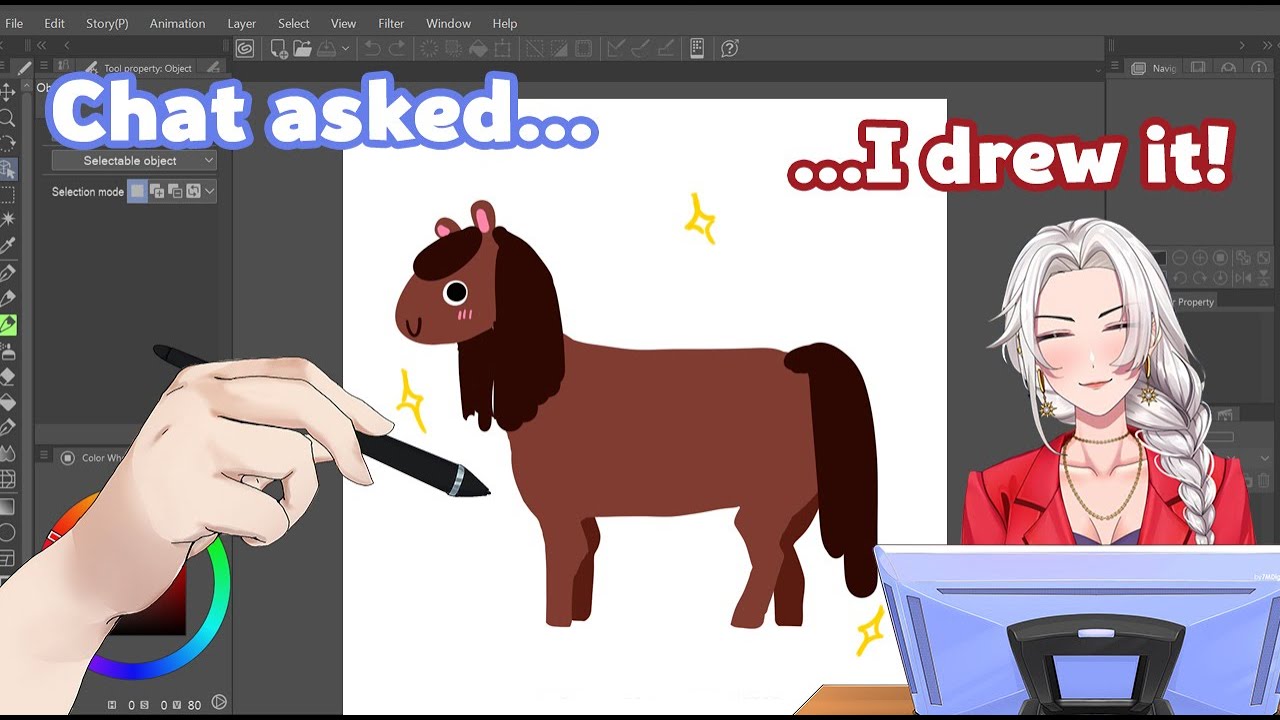Open the Story(P) menu
This screenshot has height=720, width=1280.
[x=107, y=23]
